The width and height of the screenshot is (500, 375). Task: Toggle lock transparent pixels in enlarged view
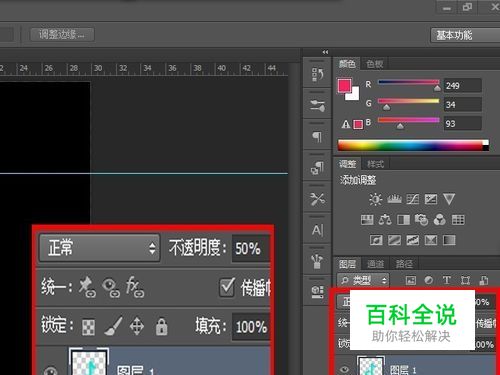(x=88, y=327)
